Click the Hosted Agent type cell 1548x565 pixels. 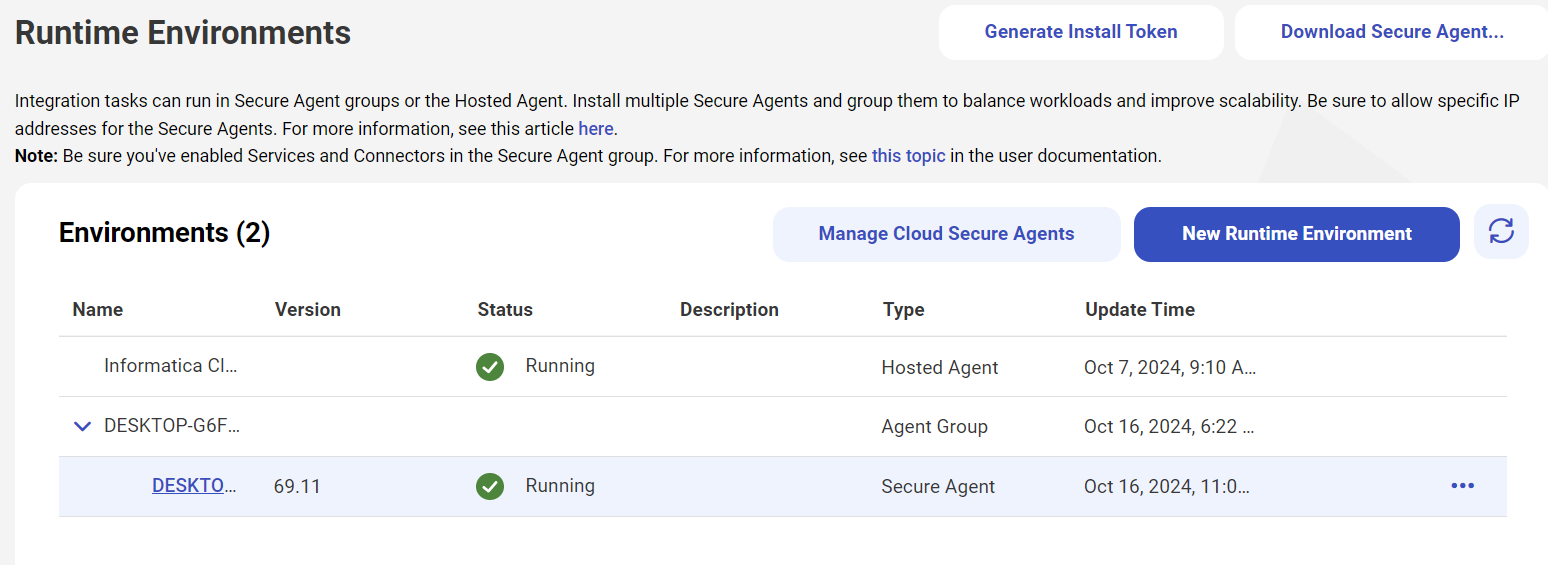pyautogui.click(x=940, y=368)
